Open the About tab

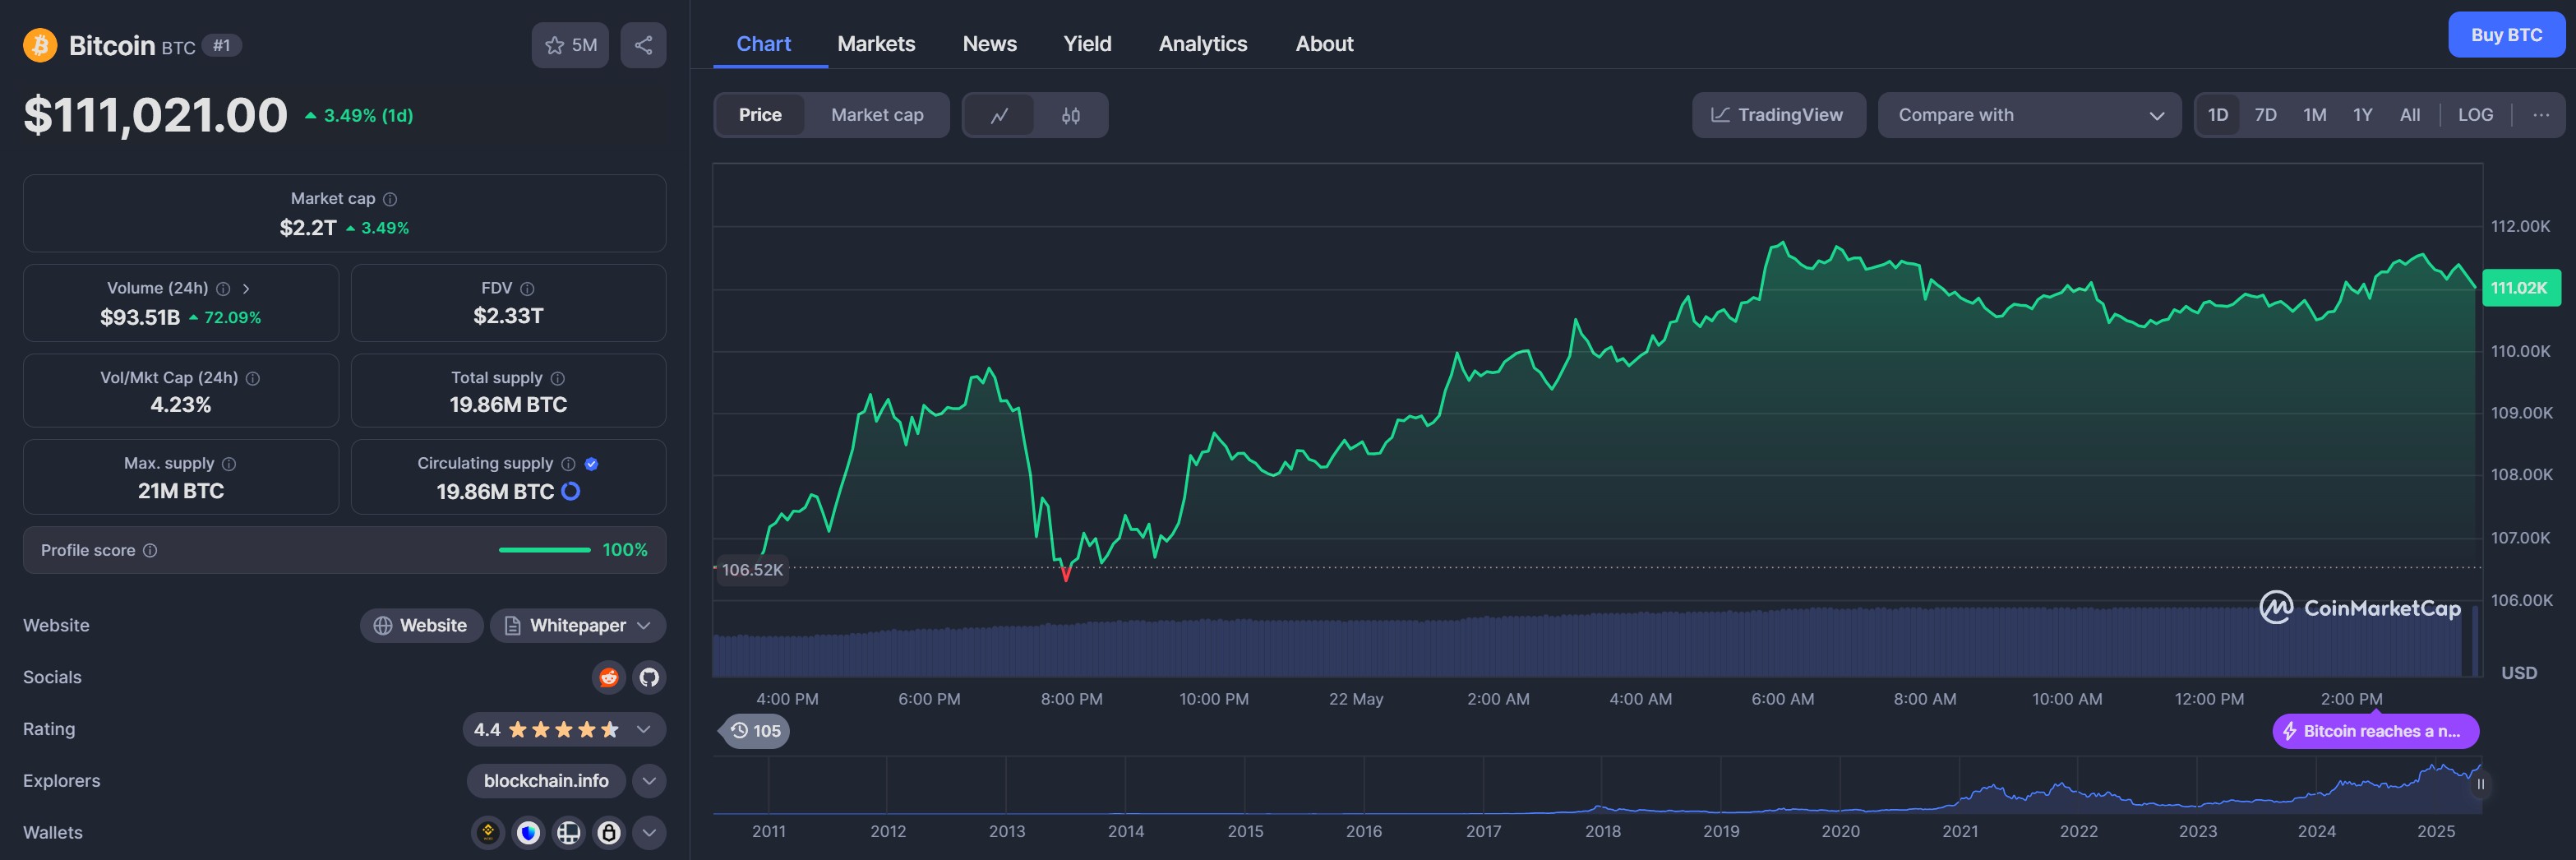pyautogui.click(x=1324, y=44)
